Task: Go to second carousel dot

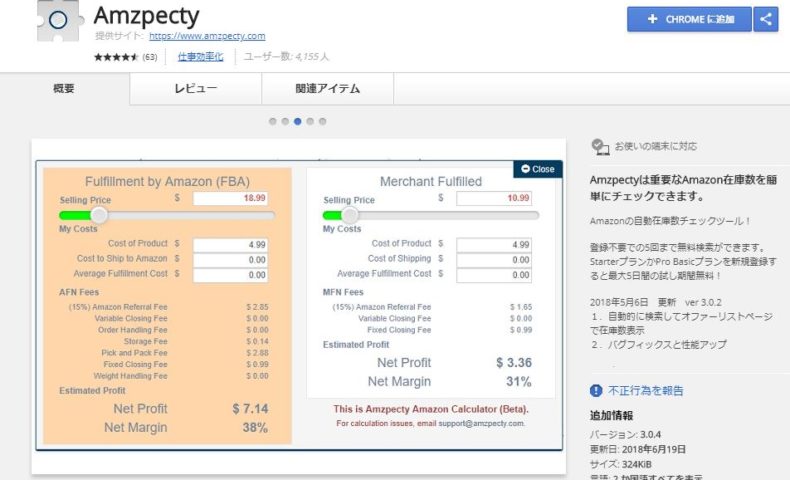Action: click(x=285, y=121)
